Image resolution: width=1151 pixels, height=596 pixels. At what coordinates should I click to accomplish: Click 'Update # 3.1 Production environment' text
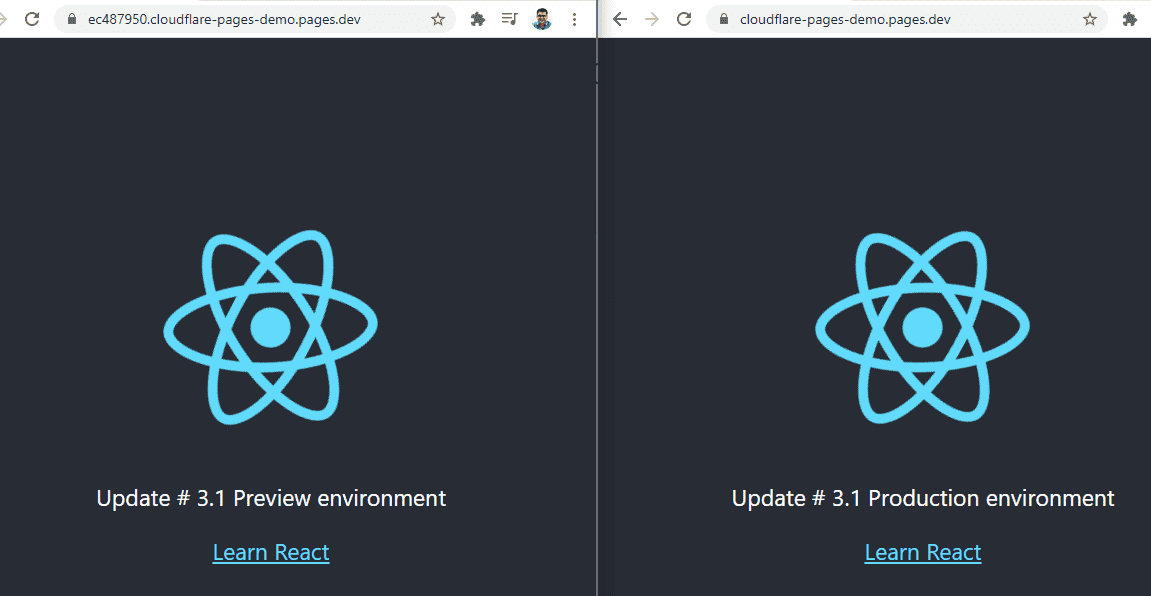(923, 498)
